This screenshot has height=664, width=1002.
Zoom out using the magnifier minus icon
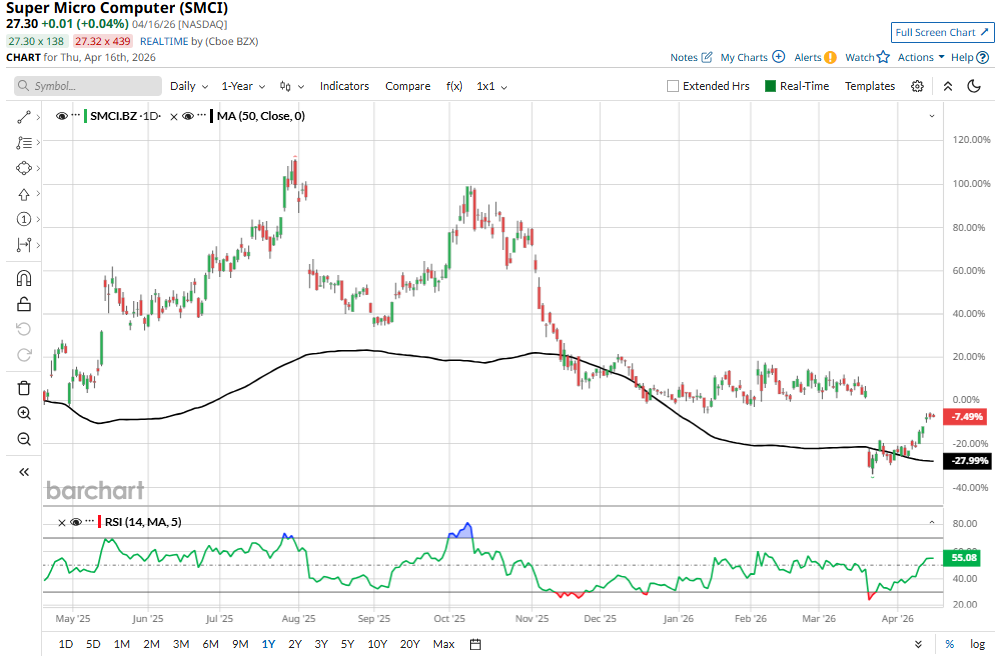(x=24, y=439)
